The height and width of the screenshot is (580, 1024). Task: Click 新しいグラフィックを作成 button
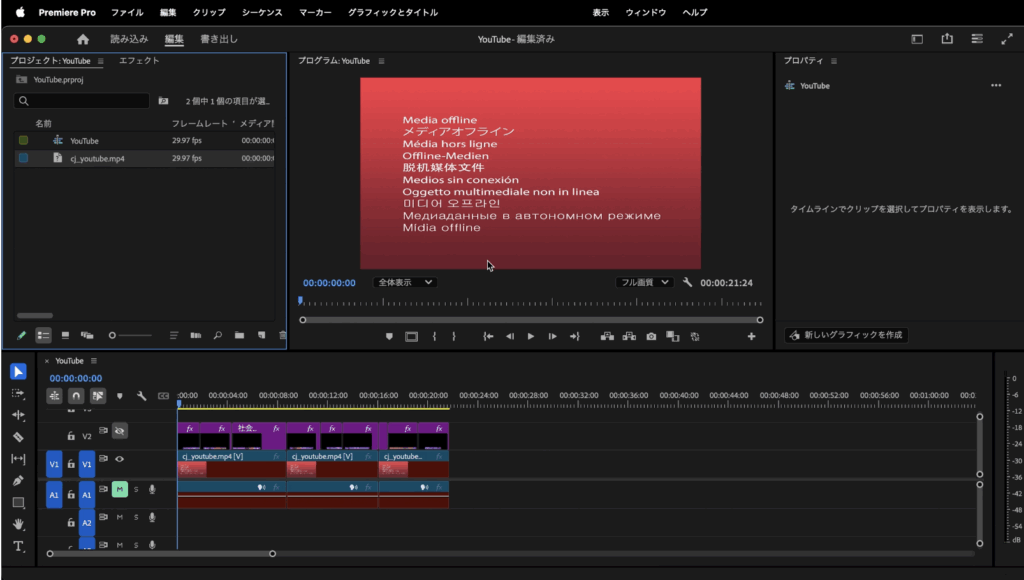846,335
